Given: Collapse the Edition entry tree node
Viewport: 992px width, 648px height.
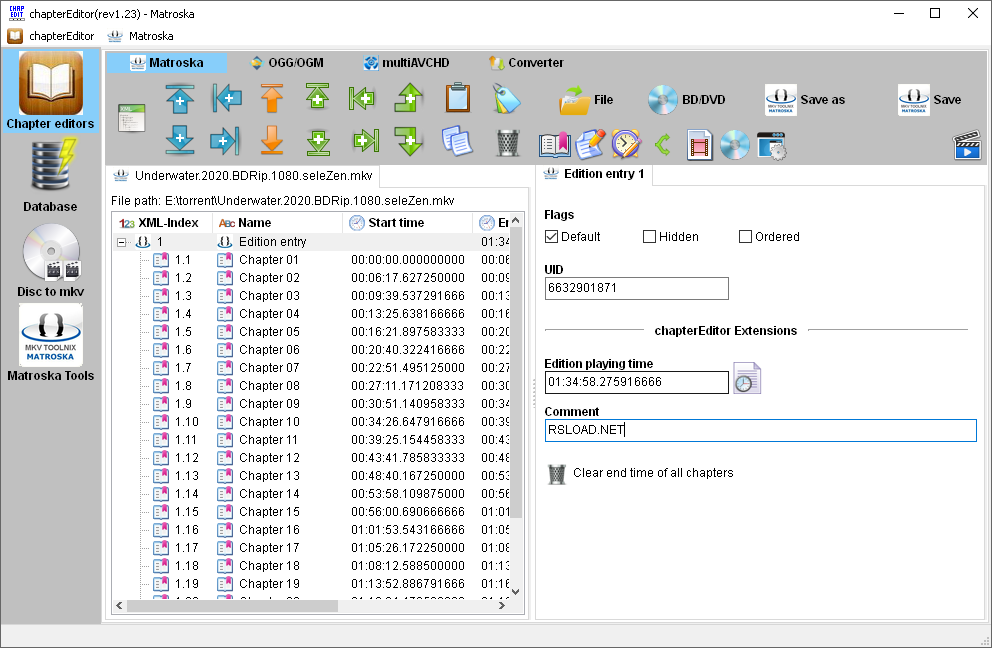Looking at the screenshot, I should (123, 241).
